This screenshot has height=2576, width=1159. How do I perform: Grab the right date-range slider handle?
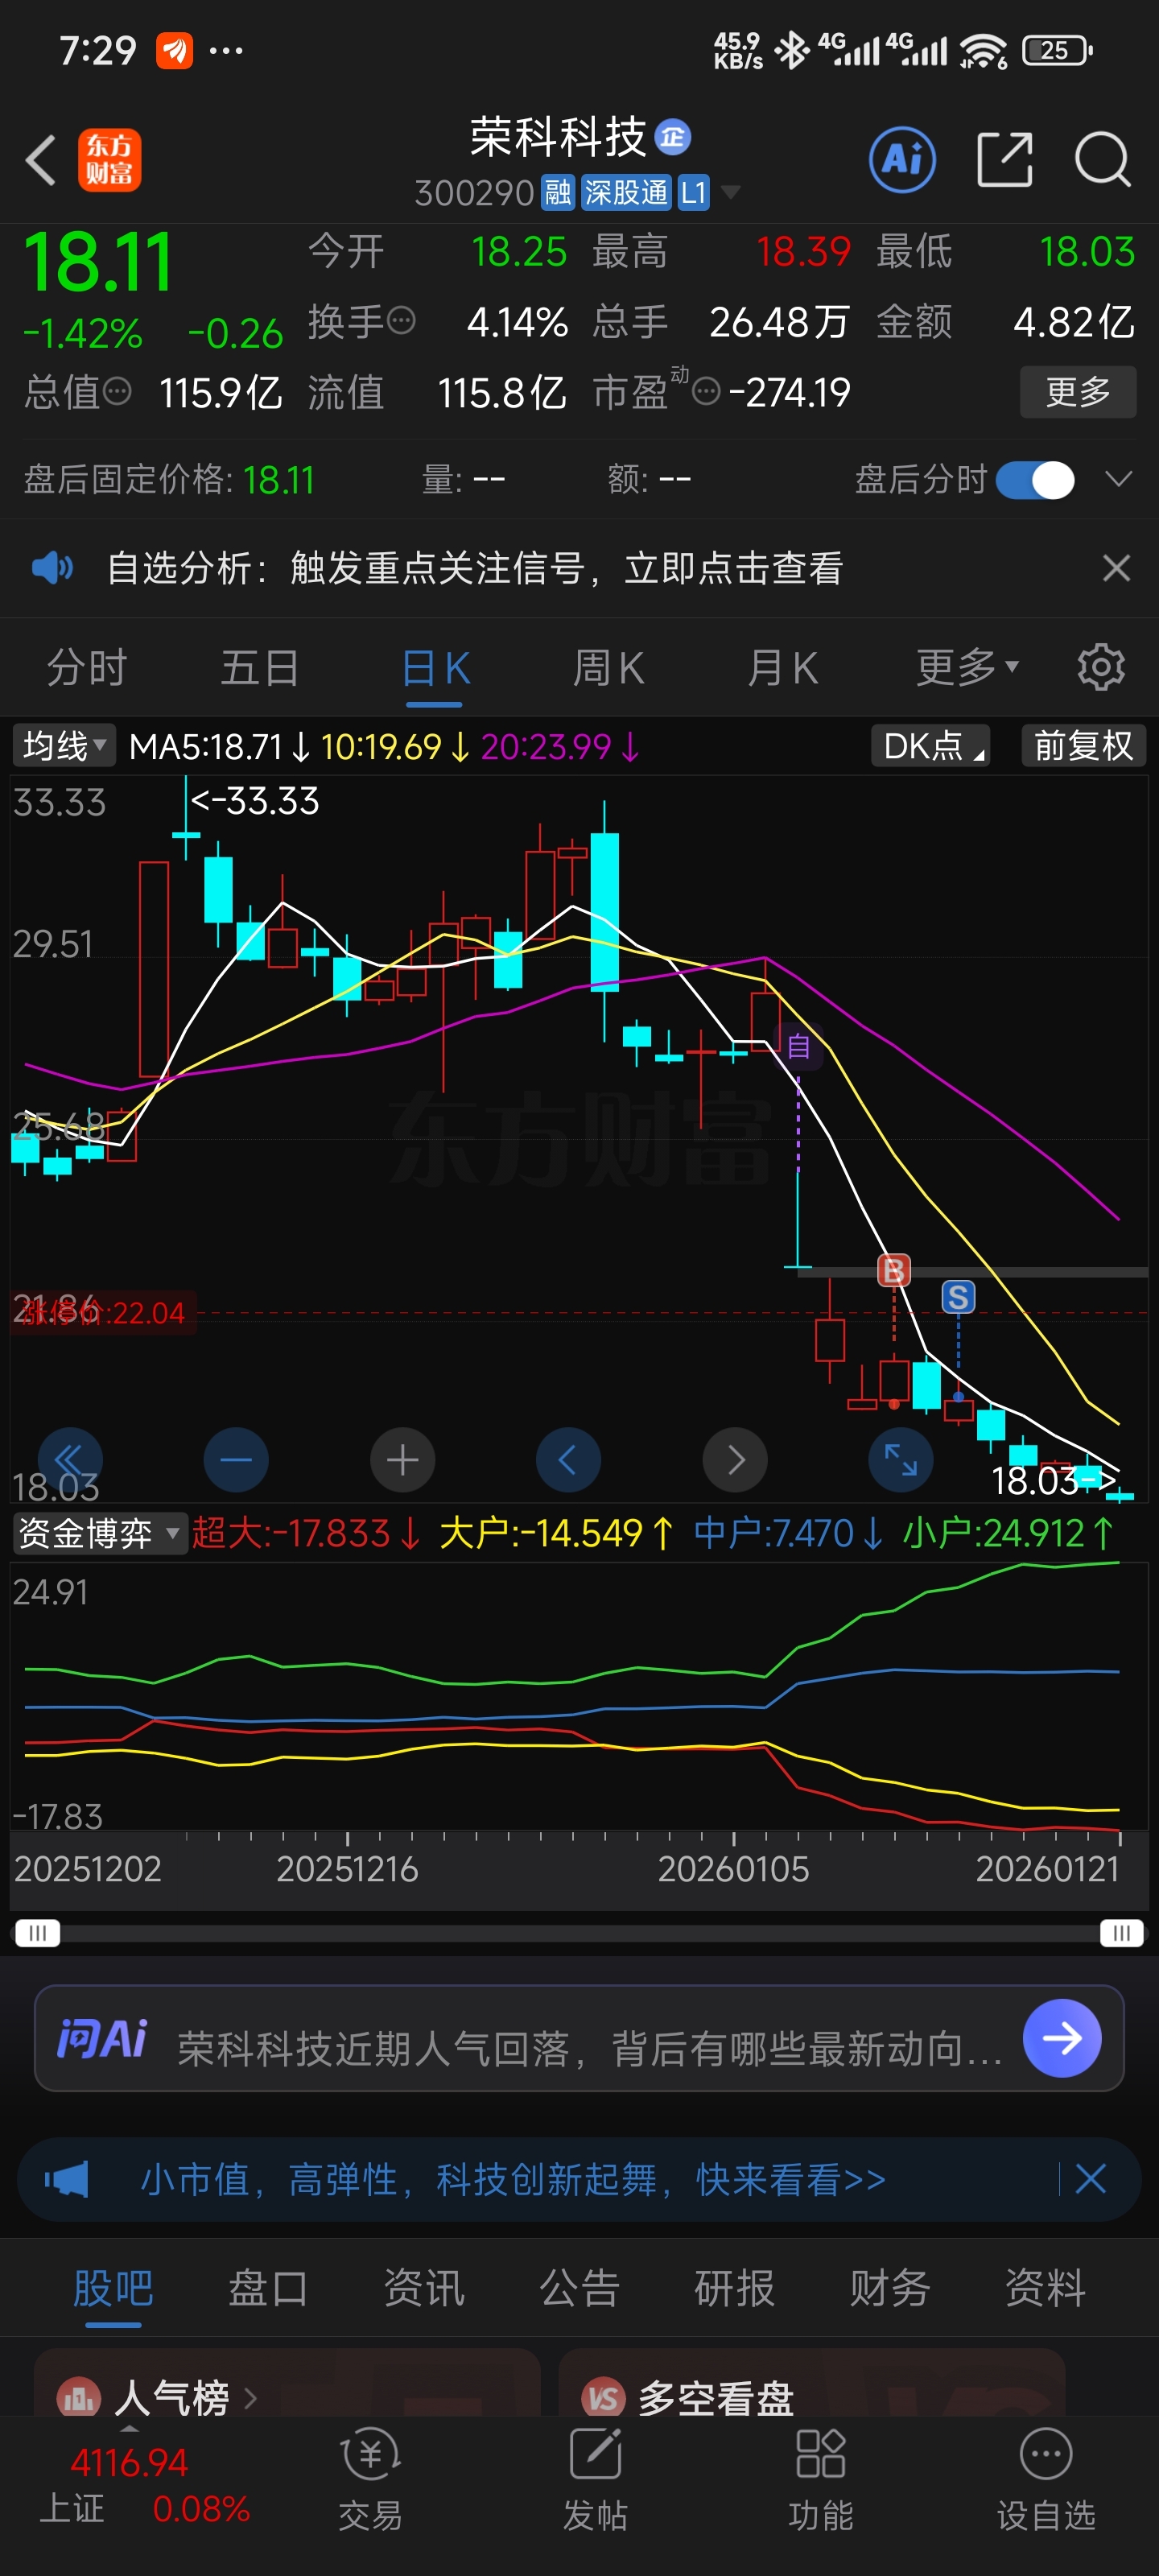click(1121, 1932)
